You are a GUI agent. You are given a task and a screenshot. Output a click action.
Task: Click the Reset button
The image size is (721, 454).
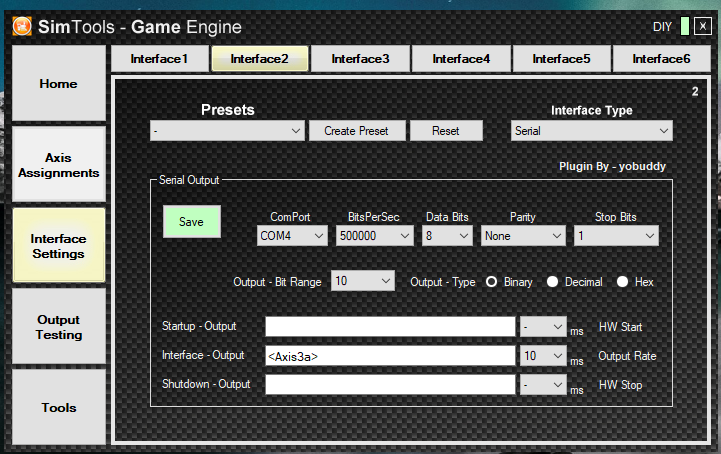point(445,131)
